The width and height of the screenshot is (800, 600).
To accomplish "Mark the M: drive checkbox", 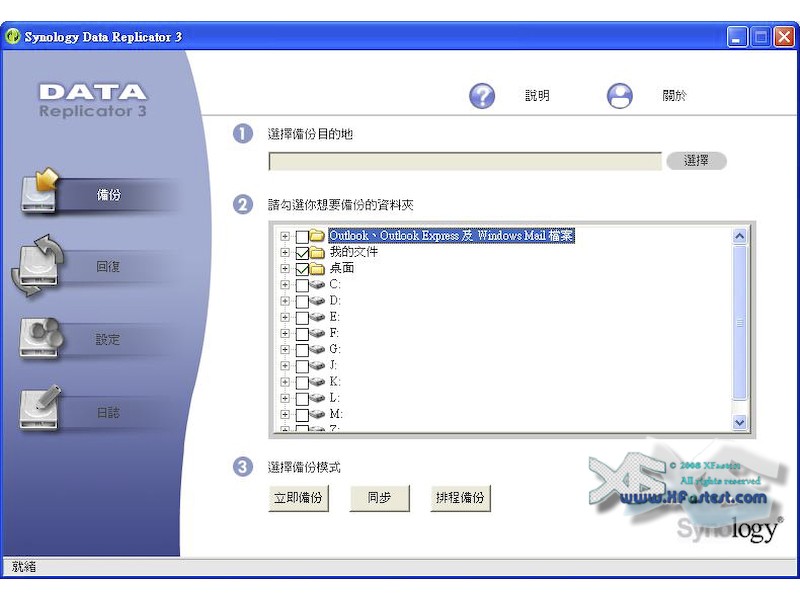I will coord(302,415).
